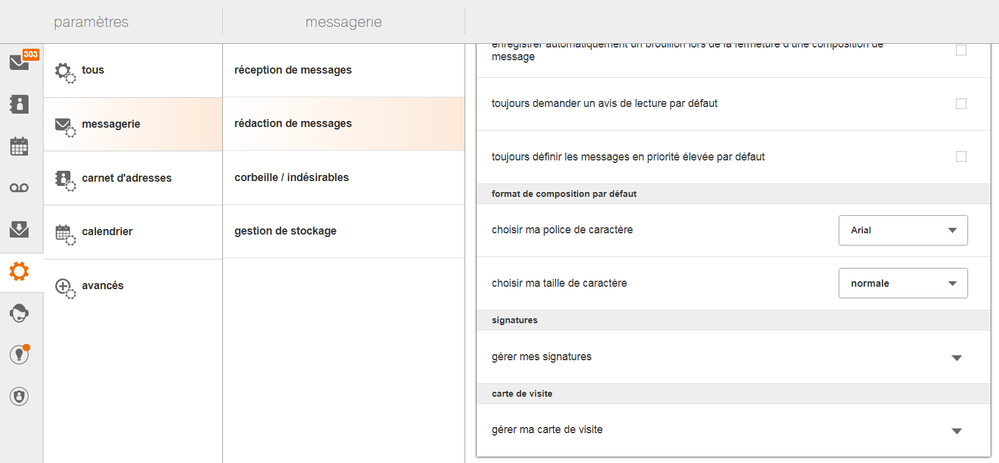Open 'corbeille / indésirables' section
Image resolution: width=999 pixels, height=463 pixels.
[343, 178]
